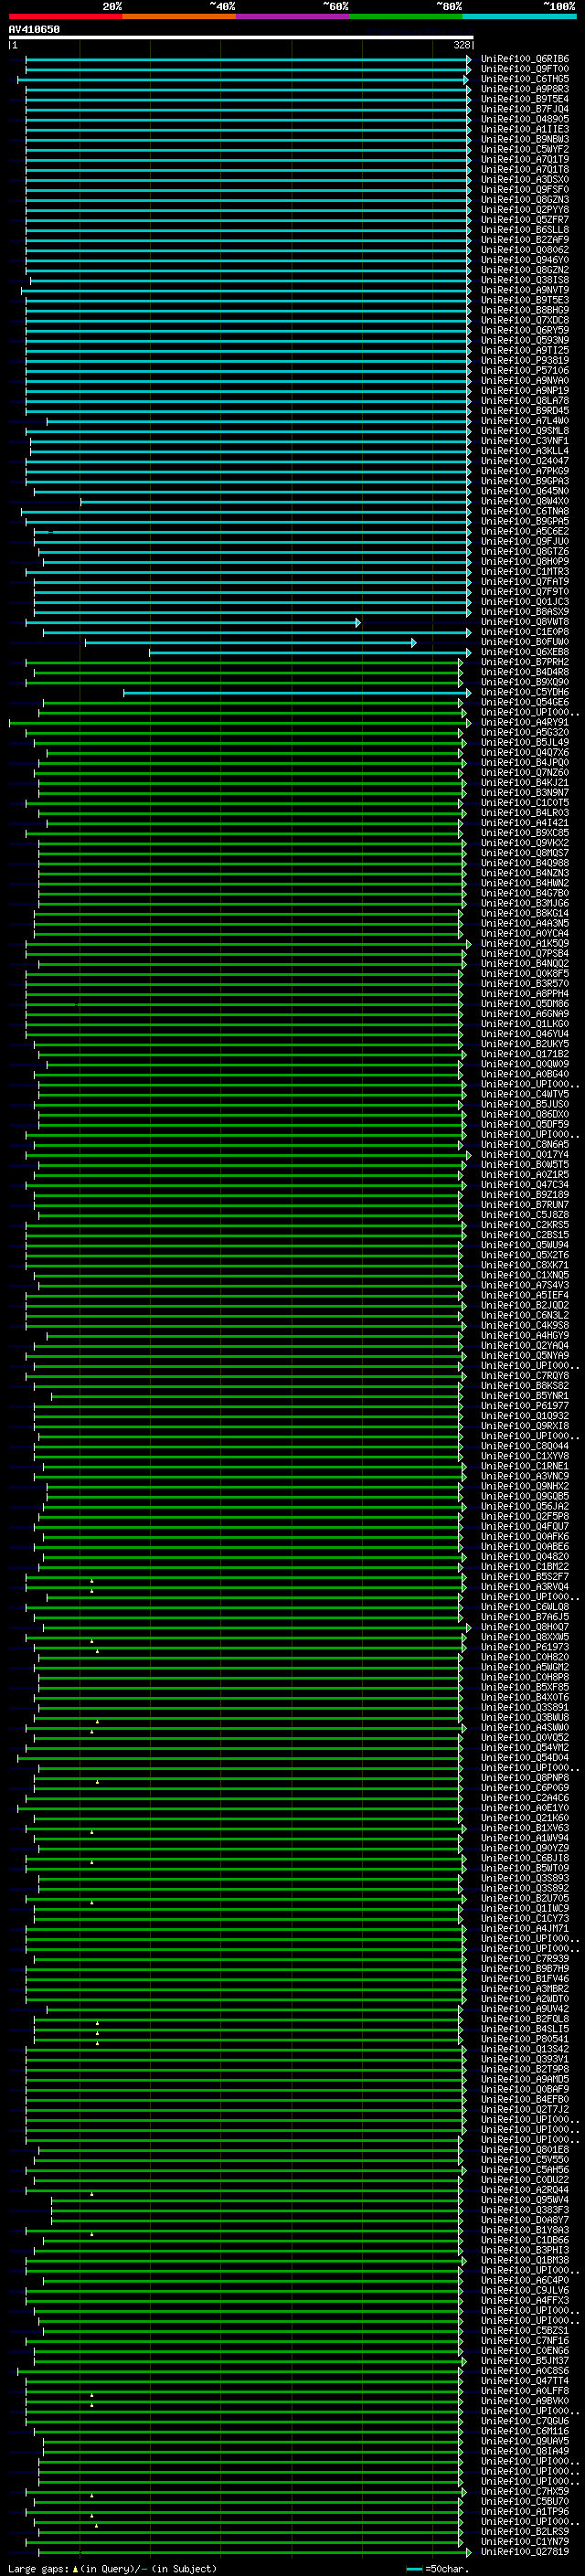Click the UniRef100_C2KRS5 label
585x2576 pixels.
point(525,1224)
